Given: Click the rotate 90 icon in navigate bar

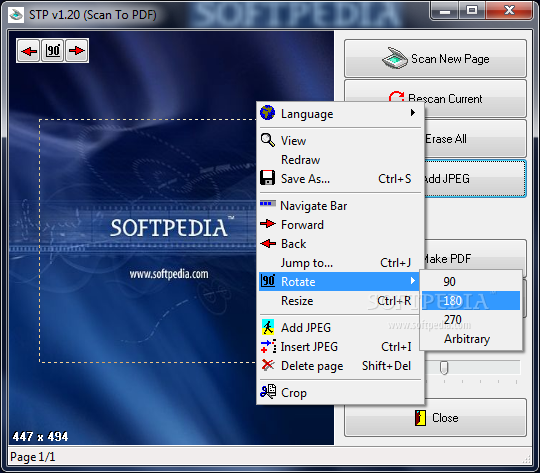Looking at the screenshot, I should [x=53, y=51].
